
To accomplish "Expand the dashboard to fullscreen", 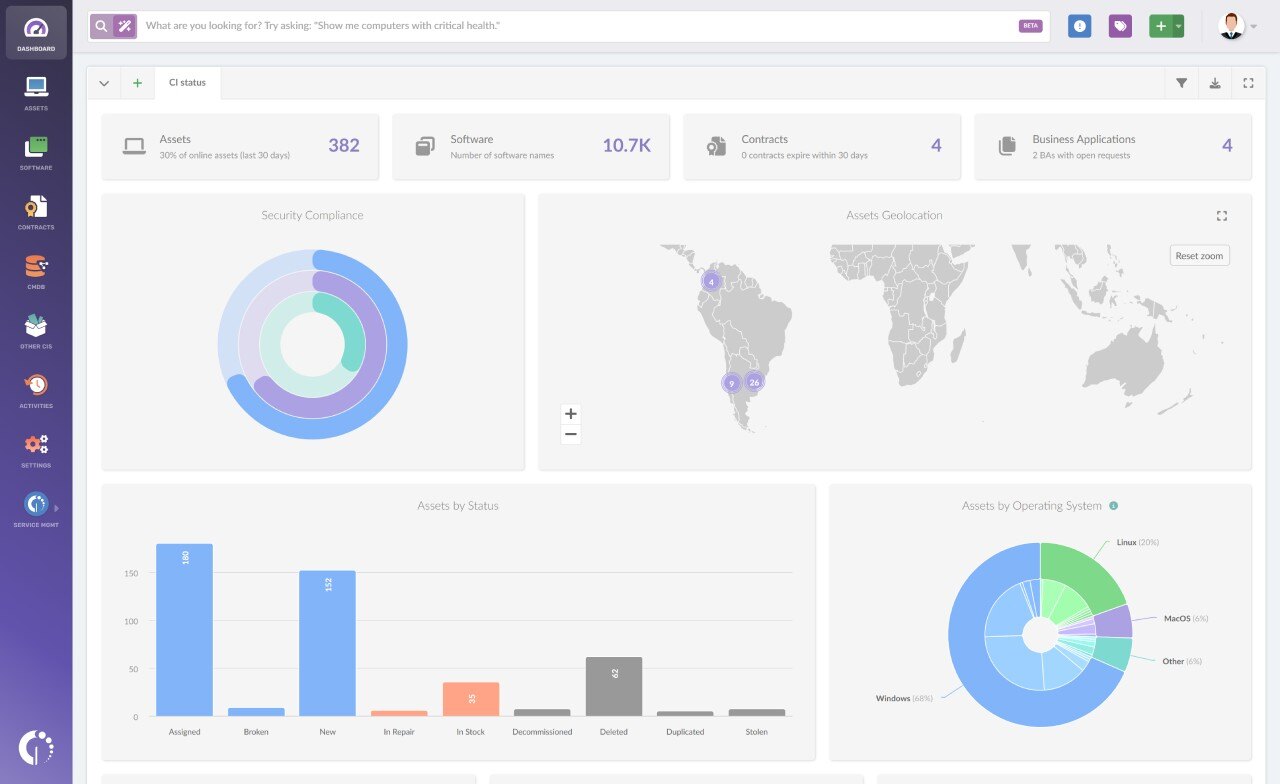I will 1247,83.
